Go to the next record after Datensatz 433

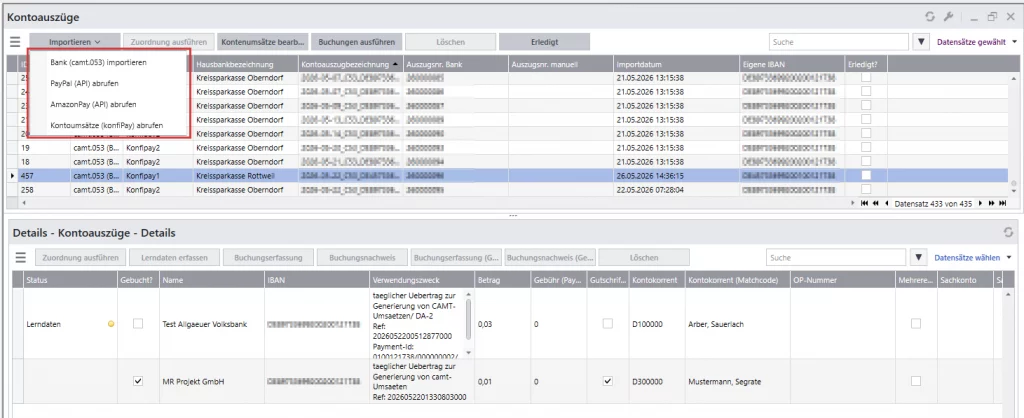980,203
